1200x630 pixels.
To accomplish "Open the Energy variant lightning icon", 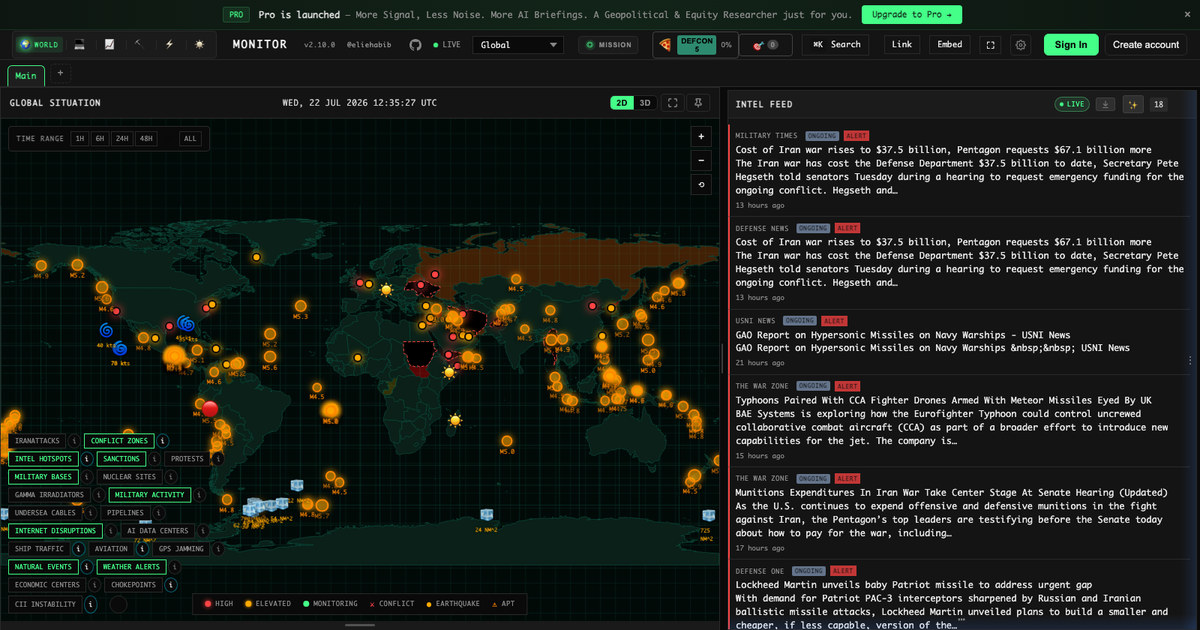I will (169, 45).
